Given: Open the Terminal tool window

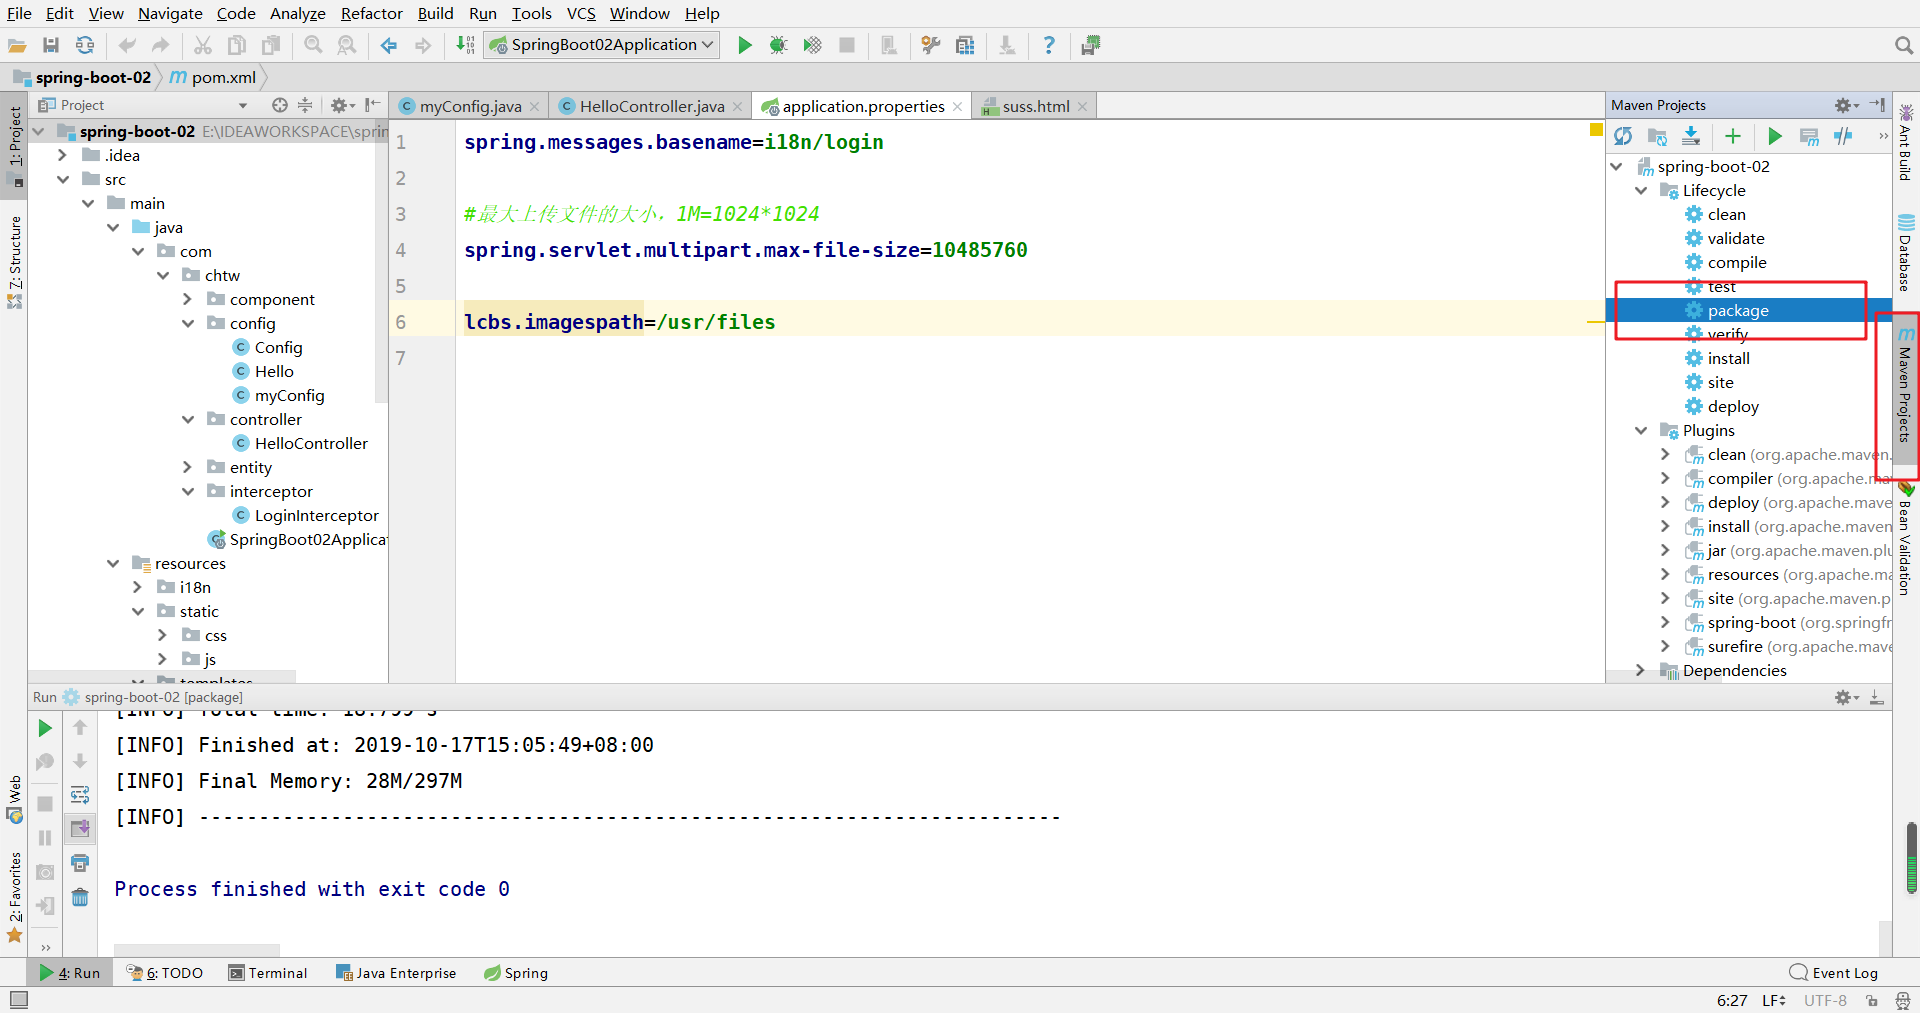Looking at the screenshot, I should [268, 972].
